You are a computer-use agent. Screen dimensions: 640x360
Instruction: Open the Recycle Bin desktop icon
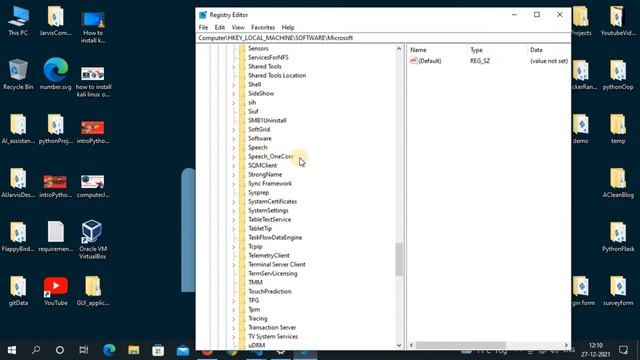click(x=18, y=74)
